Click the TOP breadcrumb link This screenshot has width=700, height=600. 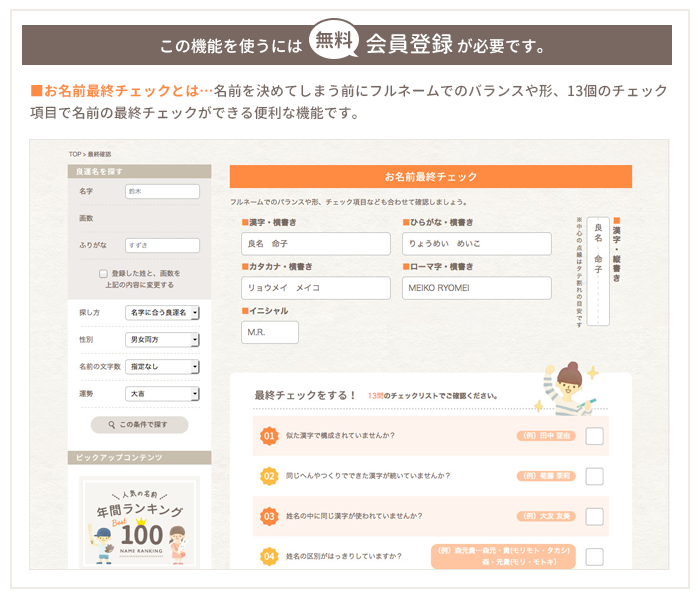pos(75,154)
